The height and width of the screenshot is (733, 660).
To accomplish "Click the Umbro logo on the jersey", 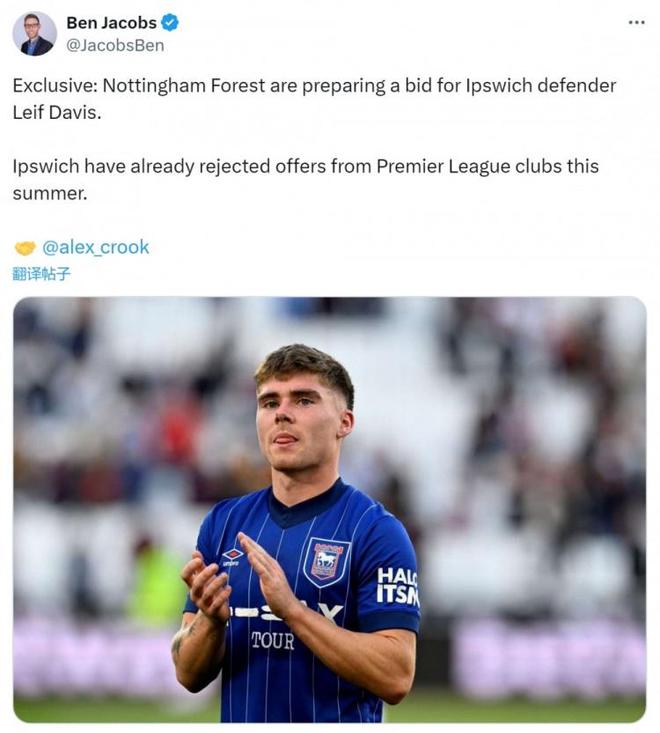I will [x=232, y=557].
